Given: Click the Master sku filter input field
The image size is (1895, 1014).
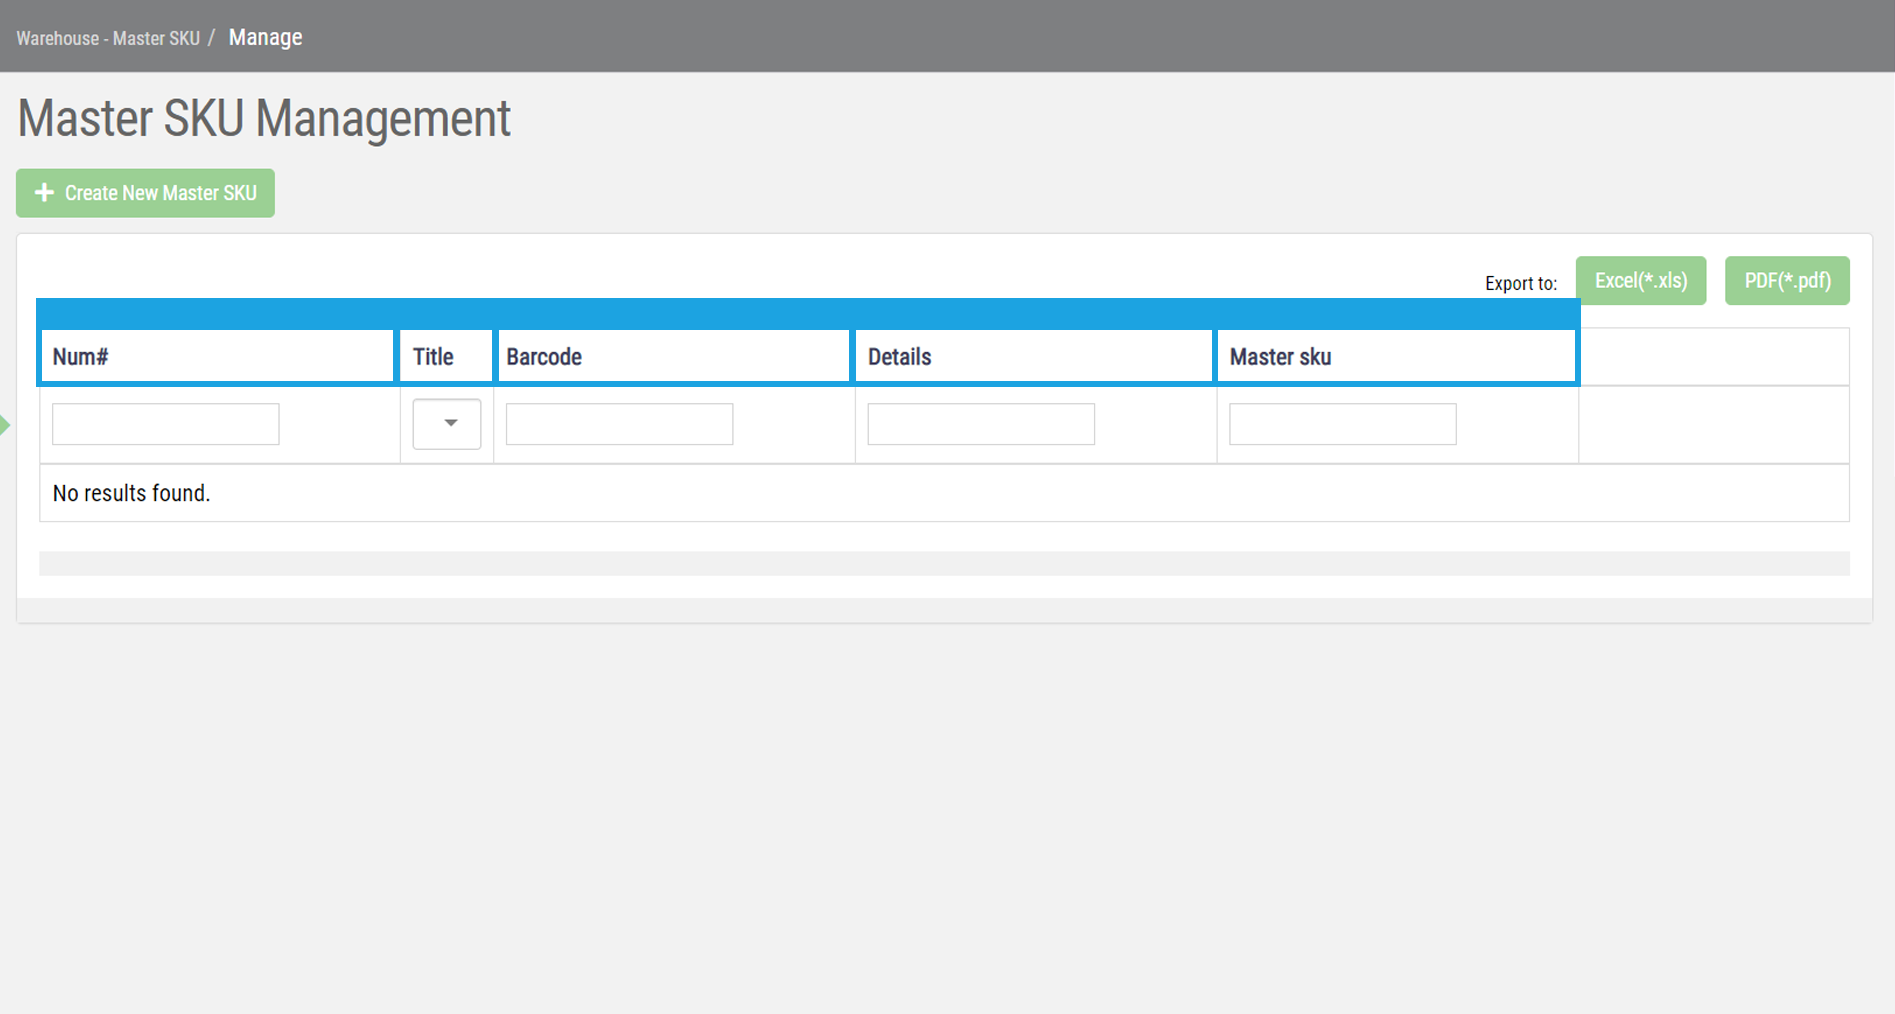Looking at the screenshot, I should click(x=1342, y=423).
